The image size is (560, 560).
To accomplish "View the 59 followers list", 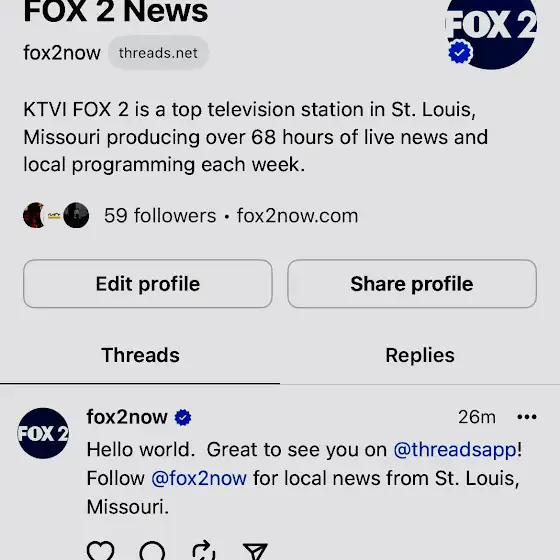I will pos(160,216).
